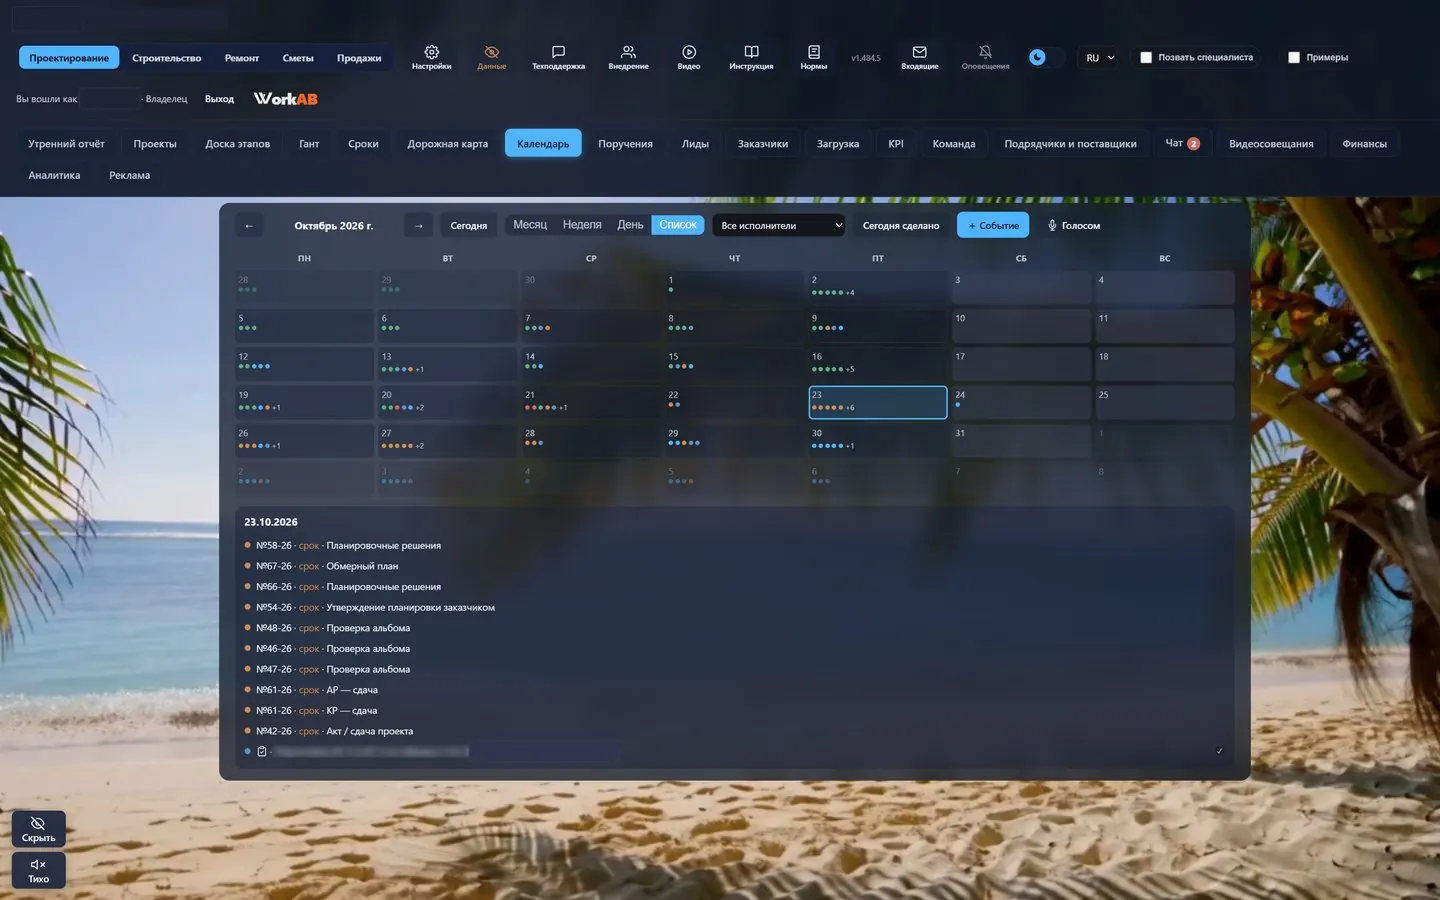The image size is (1440, 900).
Task: Open the Чат tab
Action: (x=1182, y=144)
